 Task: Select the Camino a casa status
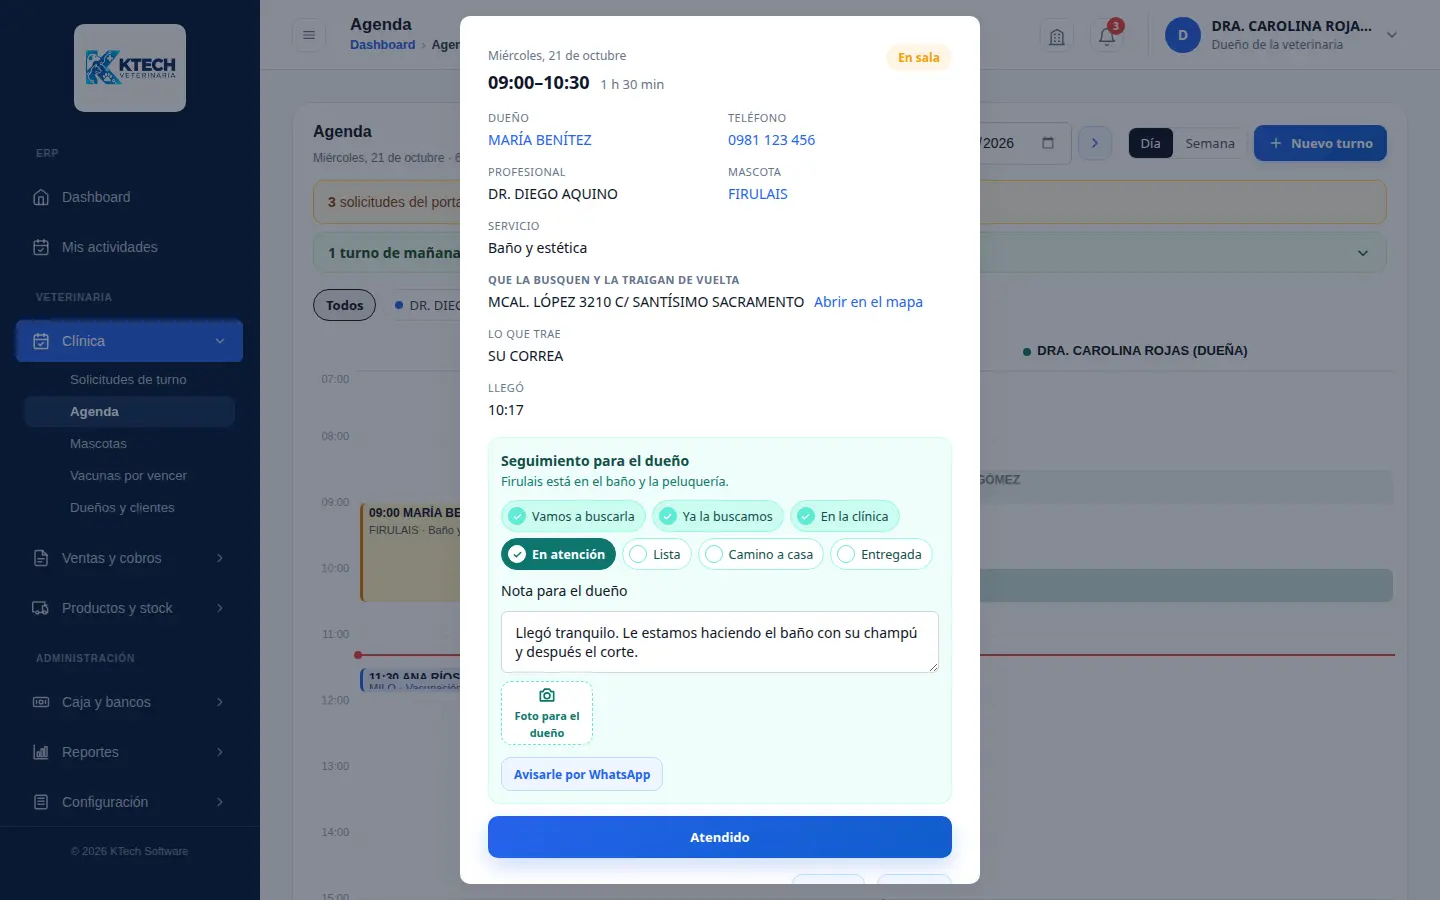pos(760,554)
